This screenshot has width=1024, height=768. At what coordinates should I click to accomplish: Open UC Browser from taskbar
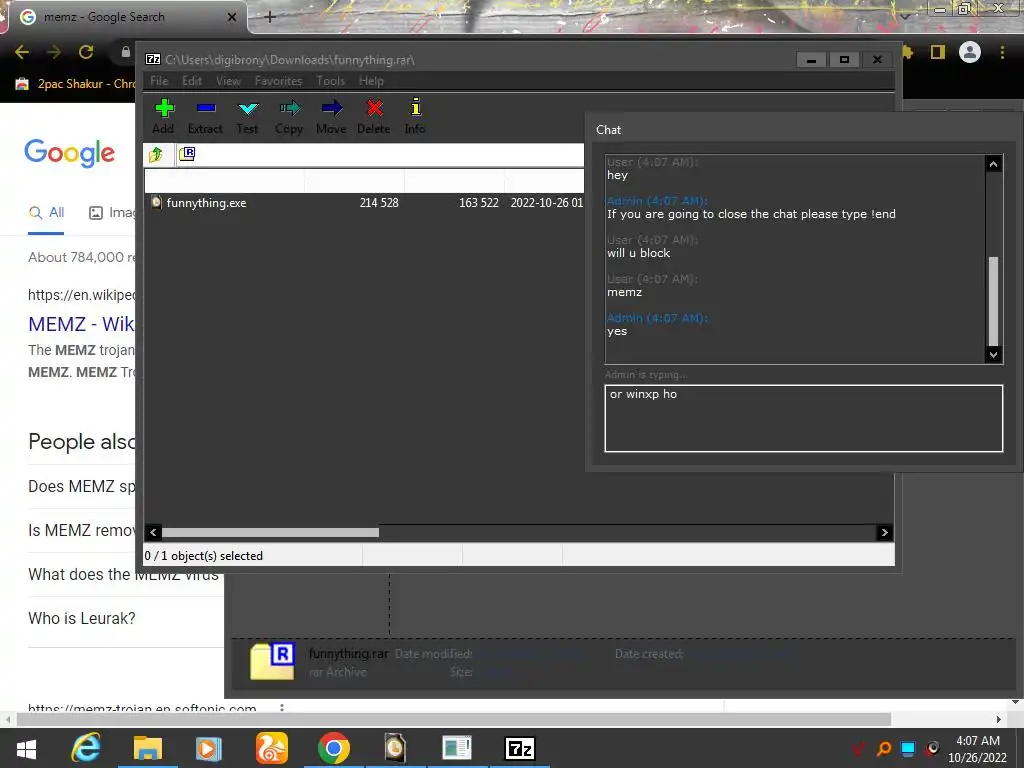(271, 748)
